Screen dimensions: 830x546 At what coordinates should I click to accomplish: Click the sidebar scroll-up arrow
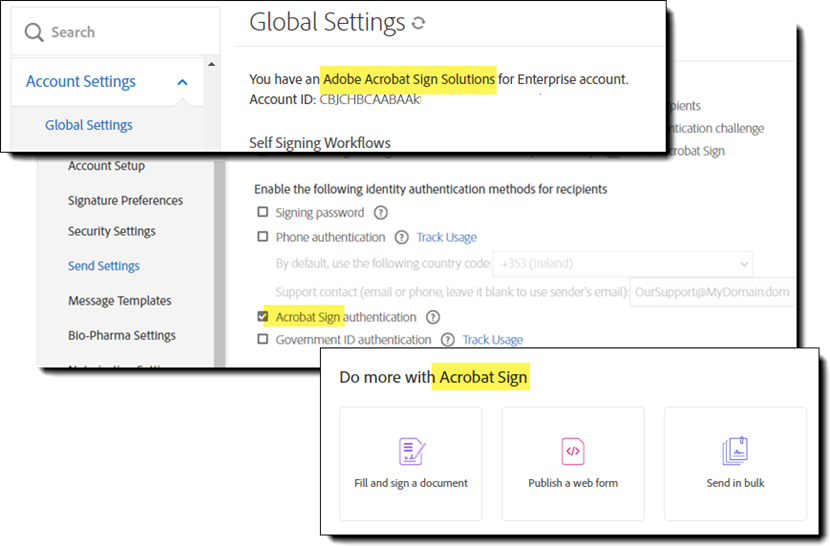tap(212, 64)
